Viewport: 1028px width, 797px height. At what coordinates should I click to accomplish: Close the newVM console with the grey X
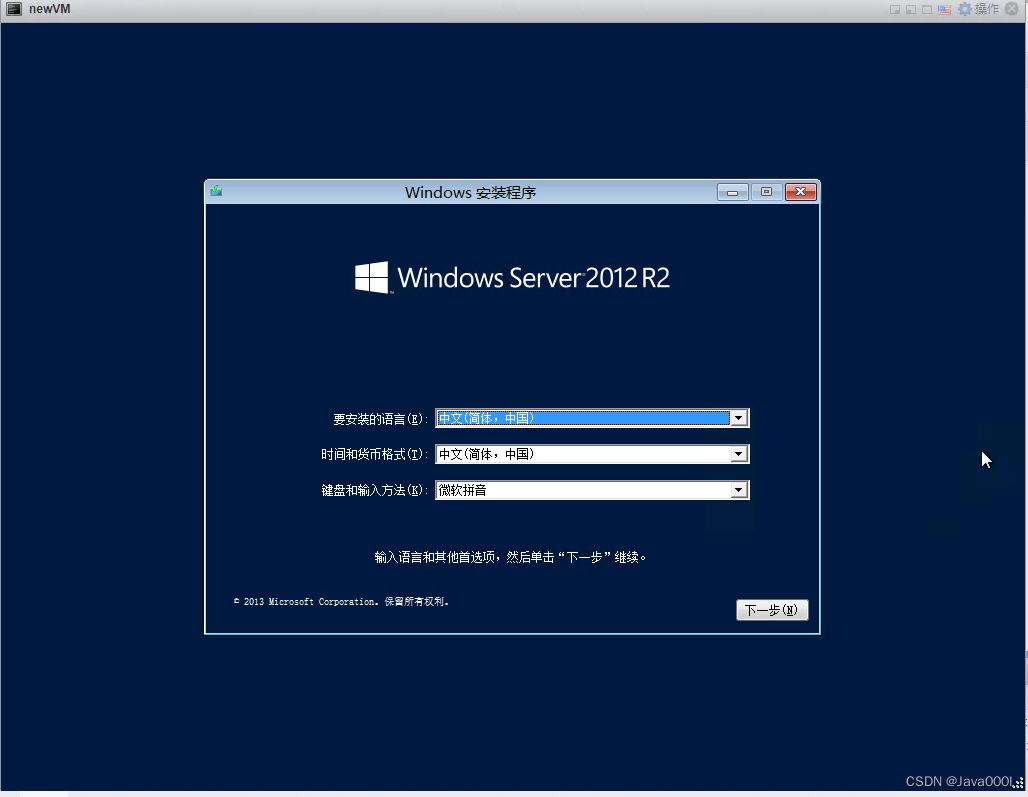pyautogui.click(x=1012, y=9)
